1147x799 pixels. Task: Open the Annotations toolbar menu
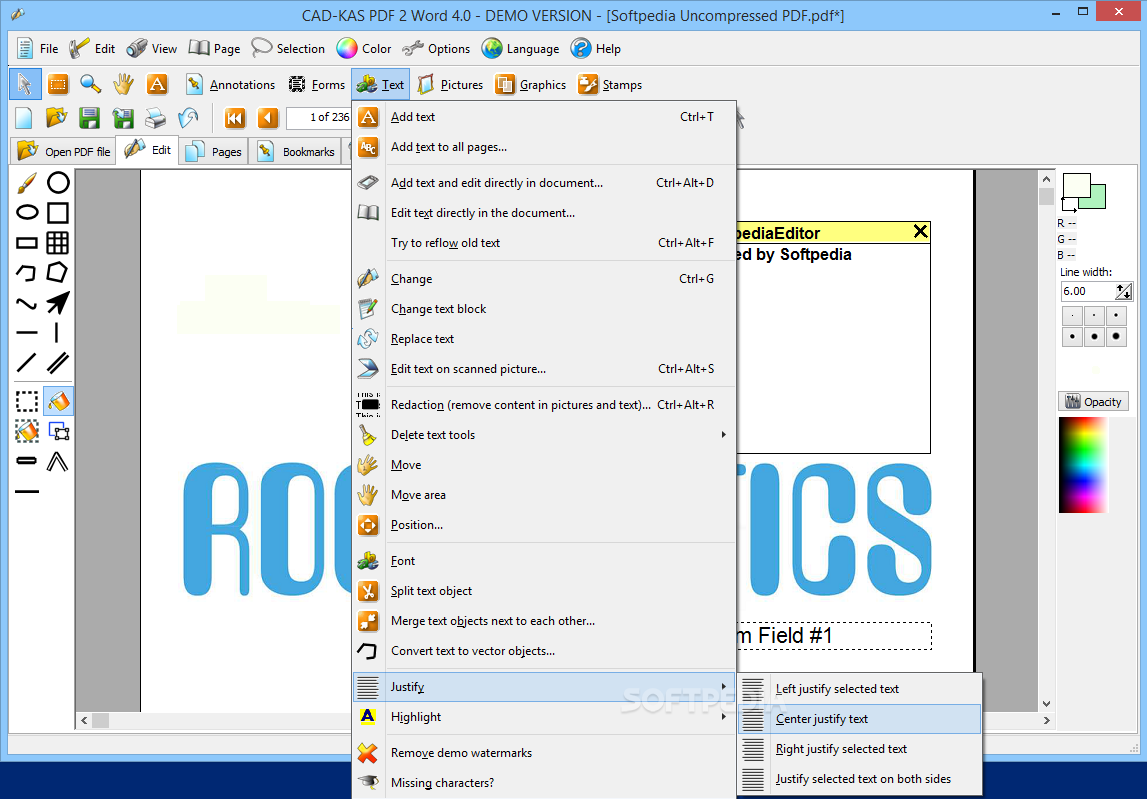[x=230, y=85]
